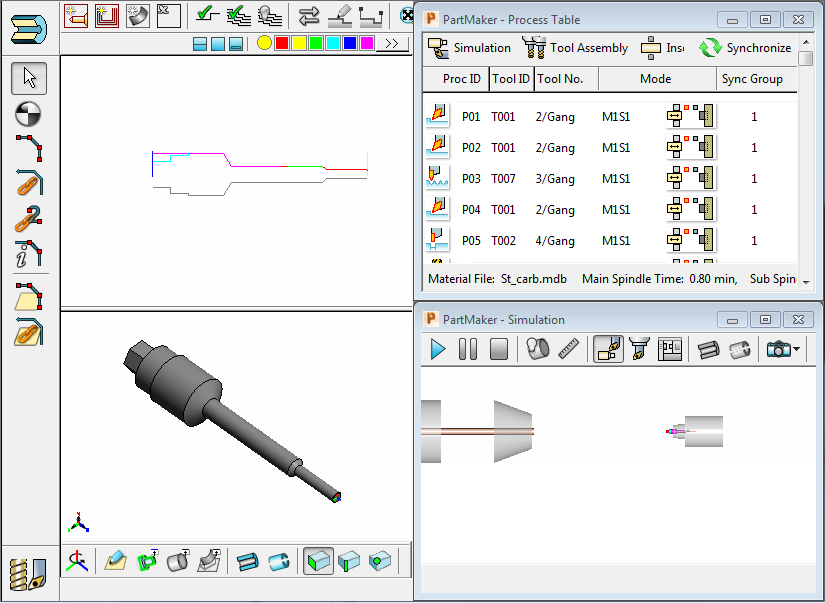Toggle the box view with green side face
Image resolution: width=825 pixels, height=603 pixels.
pos(349,561)
